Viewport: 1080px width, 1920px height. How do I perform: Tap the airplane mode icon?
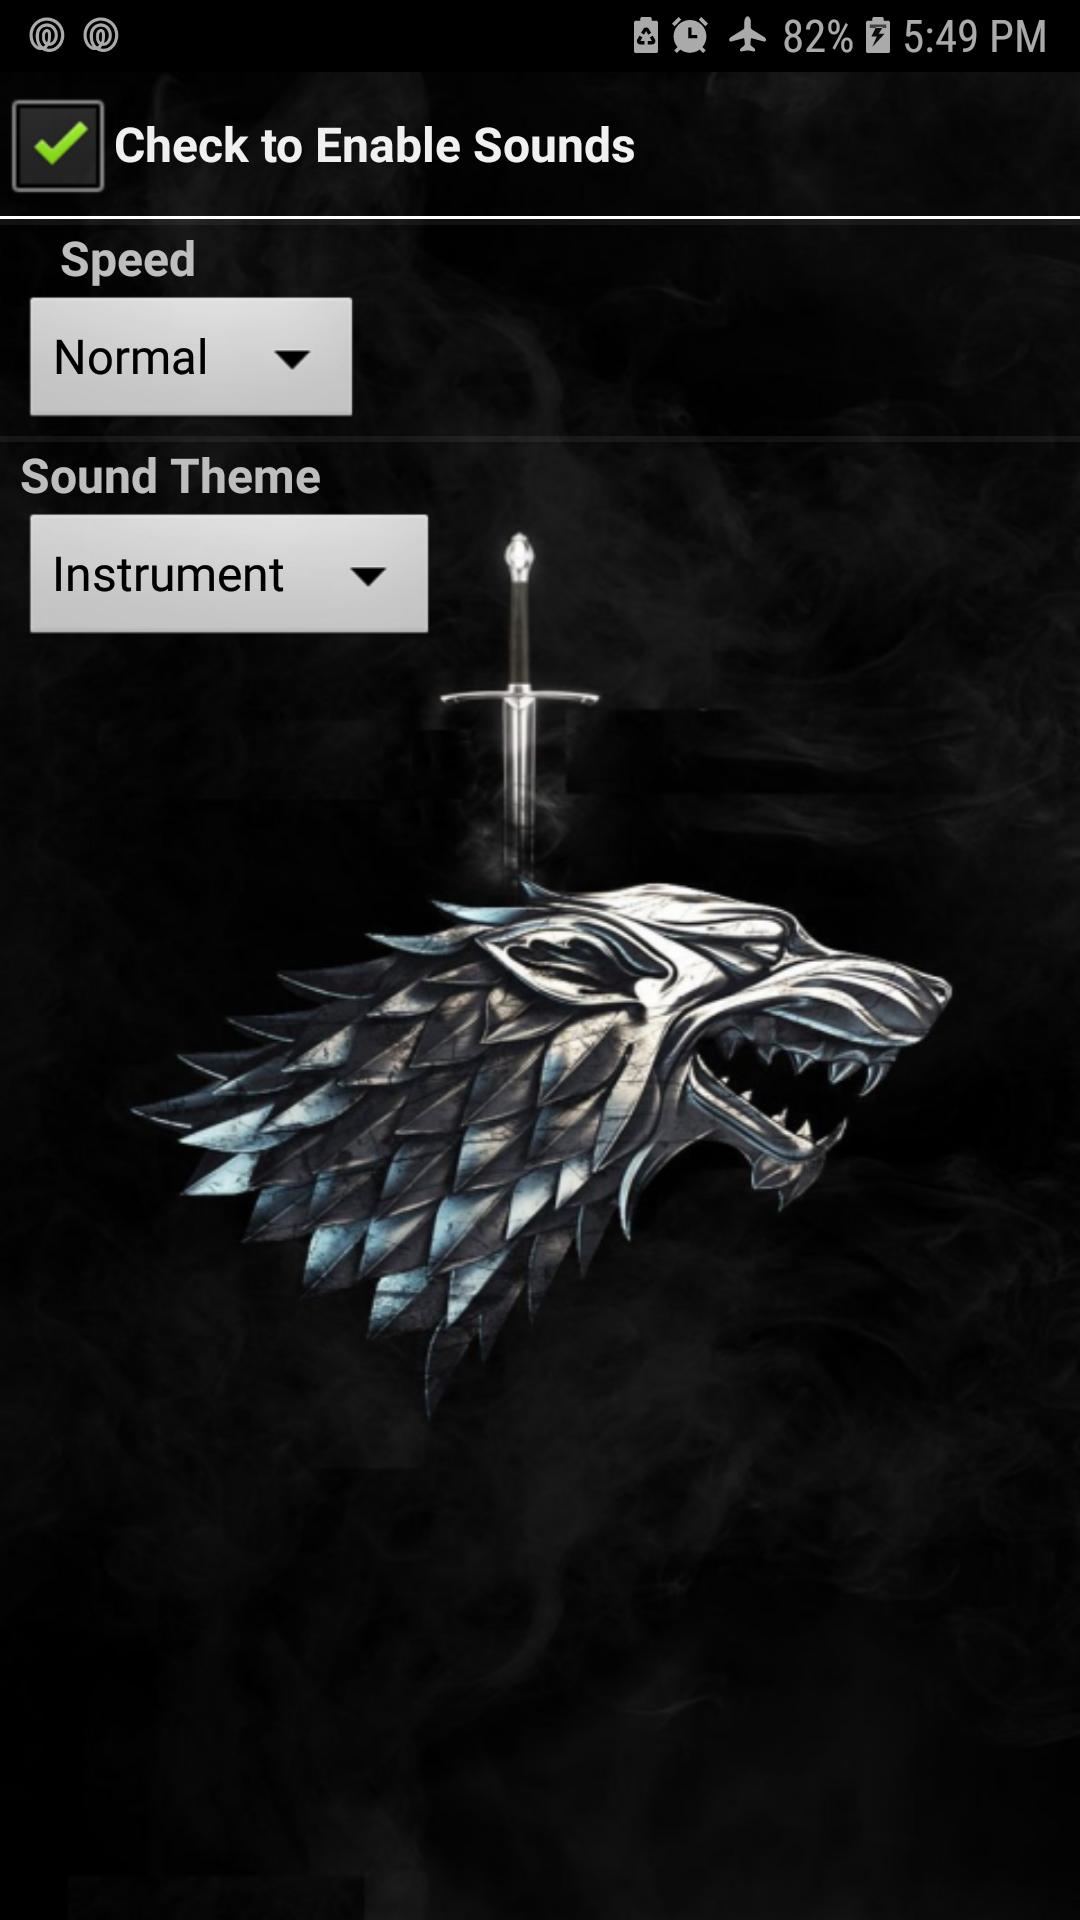point(747,35)
